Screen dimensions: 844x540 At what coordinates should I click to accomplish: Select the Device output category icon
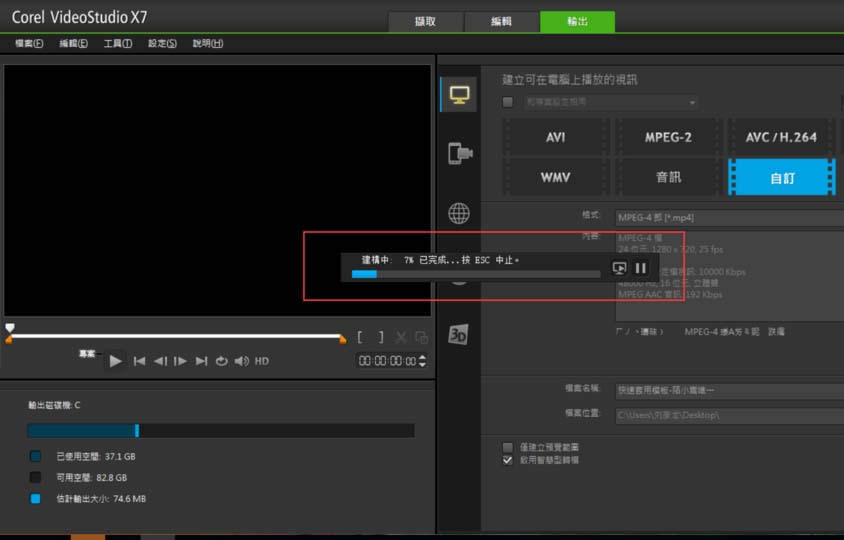pos(459,153)
